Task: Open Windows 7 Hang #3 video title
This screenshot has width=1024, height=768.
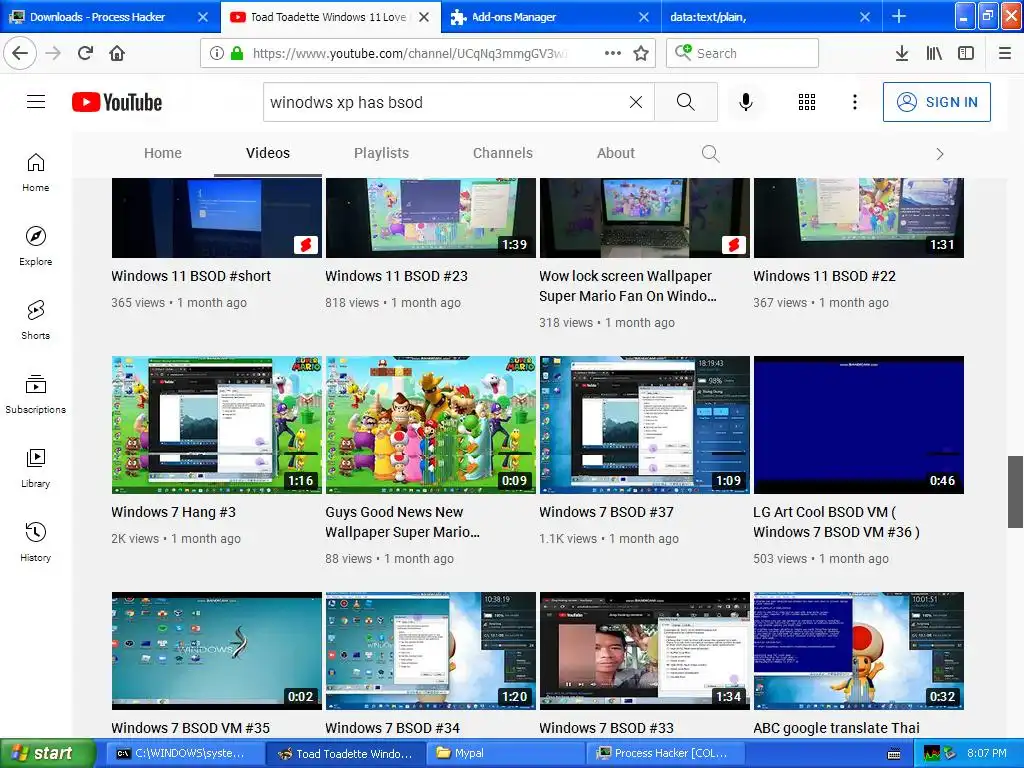Action: pos(174,512)
